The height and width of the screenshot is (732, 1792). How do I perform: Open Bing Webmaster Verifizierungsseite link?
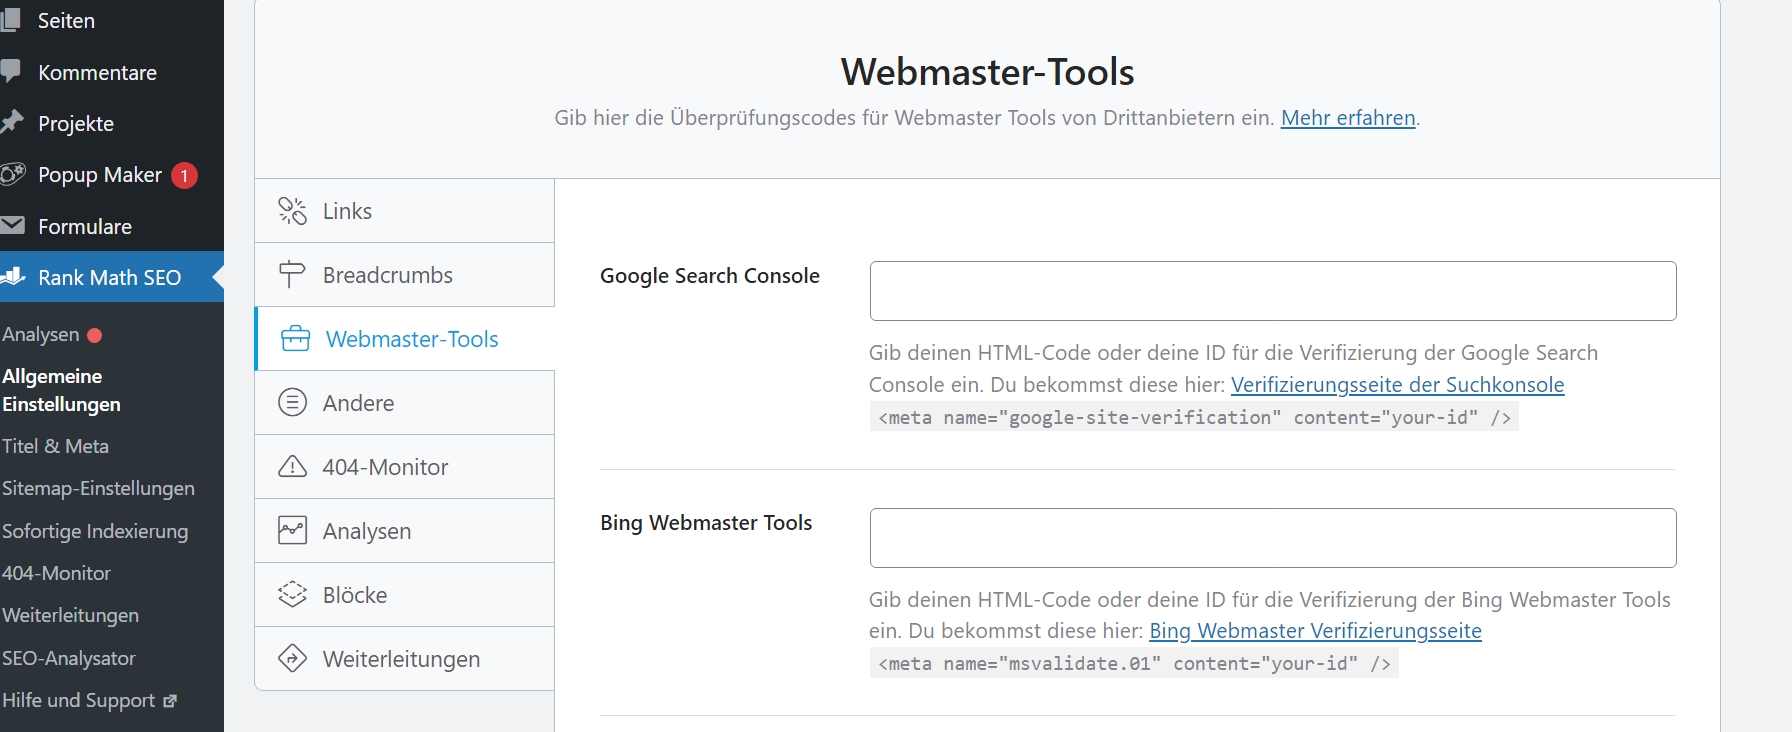(1315, 631)
